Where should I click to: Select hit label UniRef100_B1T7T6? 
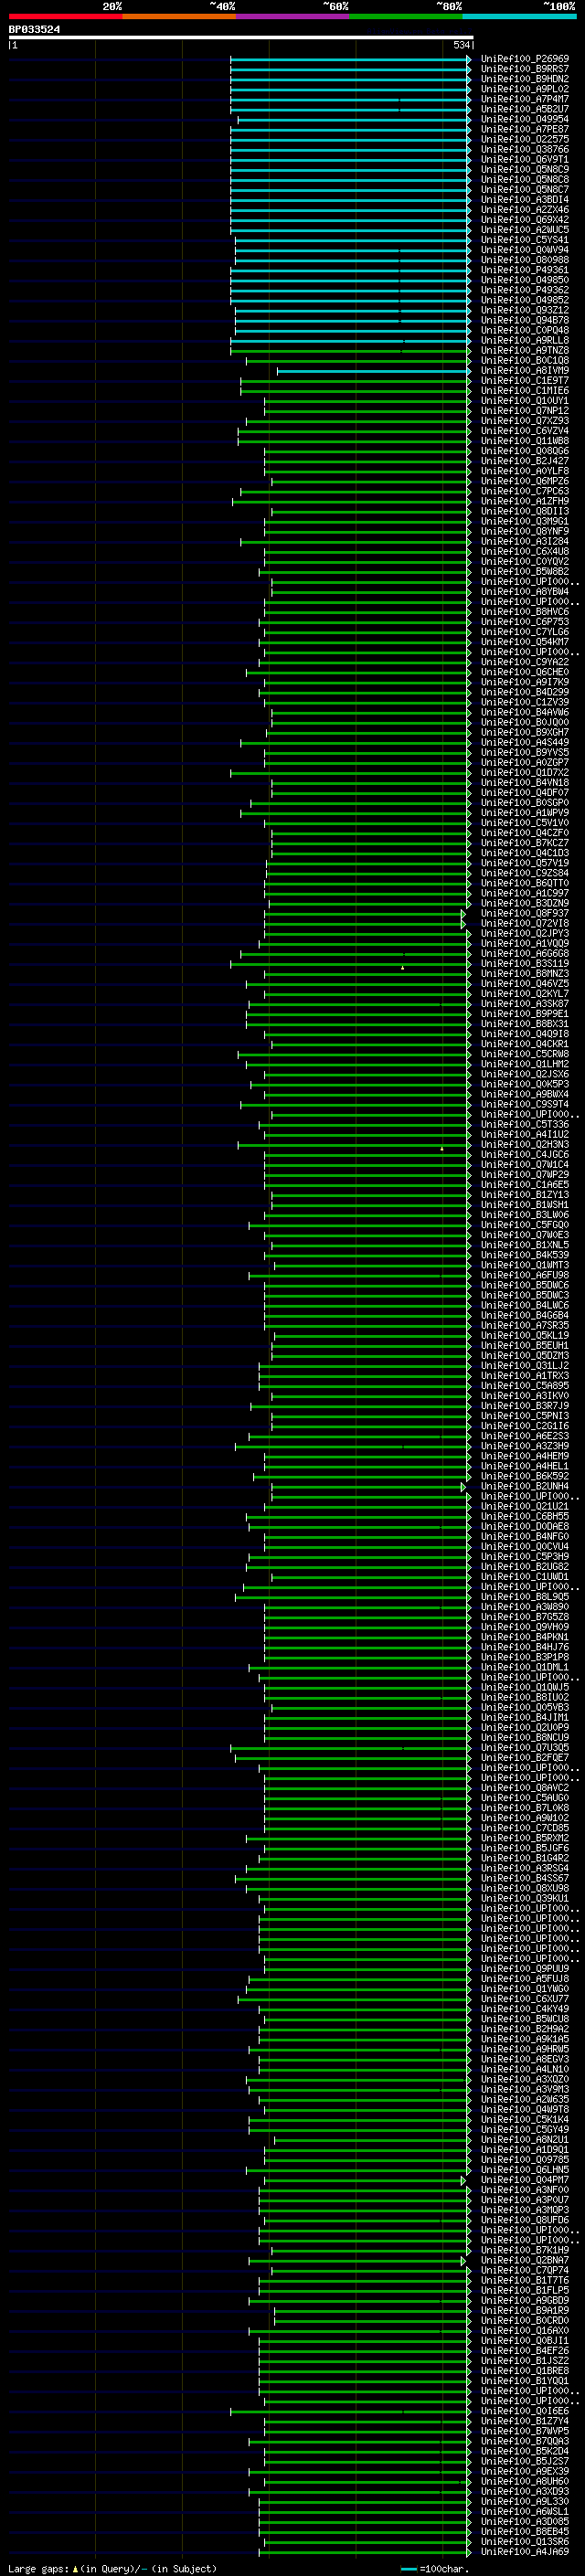coord(524,2280)
